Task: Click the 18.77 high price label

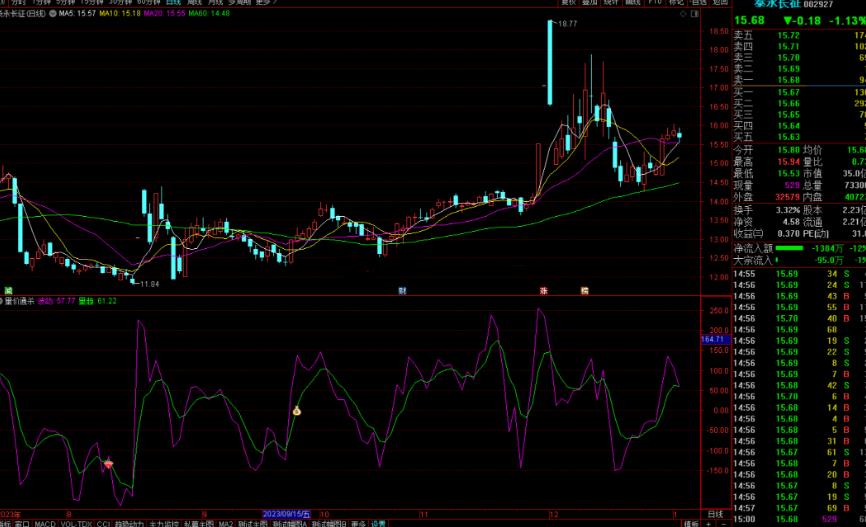Action: (x=568, y=24)
